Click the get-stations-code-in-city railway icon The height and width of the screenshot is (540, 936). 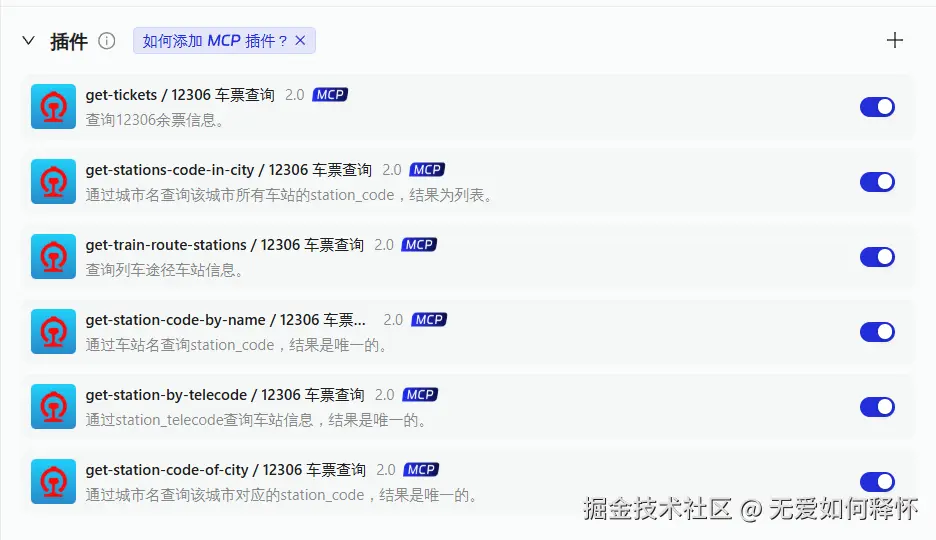point(53,181)
